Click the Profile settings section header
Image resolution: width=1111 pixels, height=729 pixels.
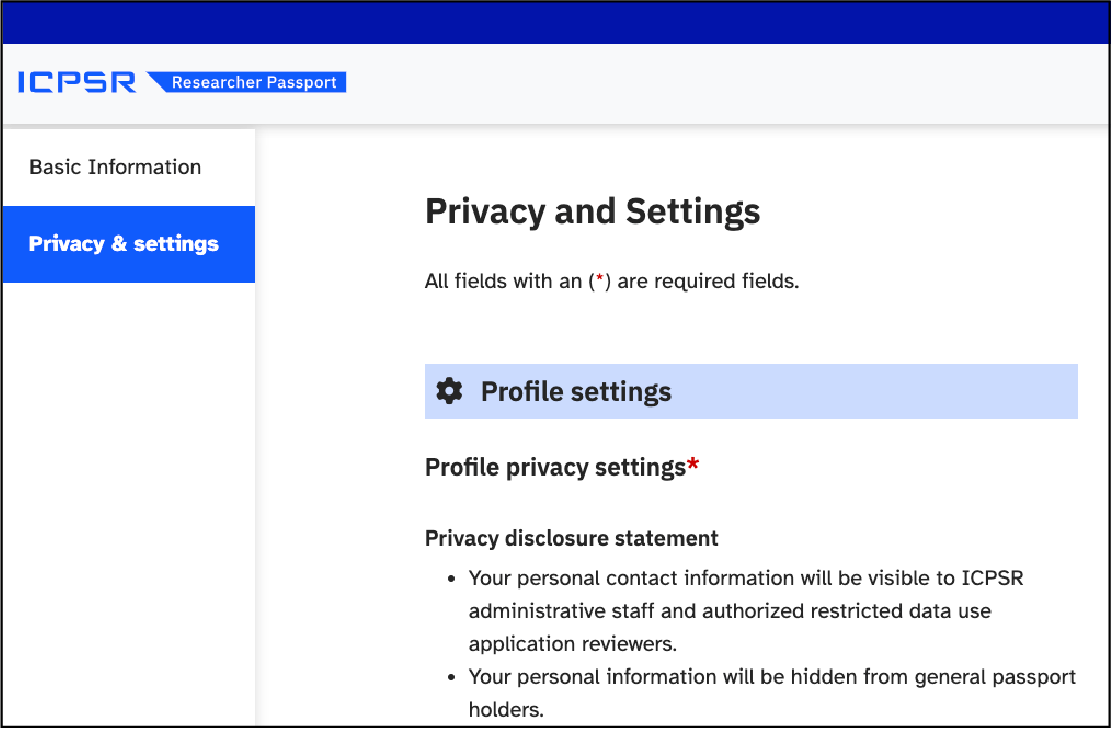click(751, 391)
